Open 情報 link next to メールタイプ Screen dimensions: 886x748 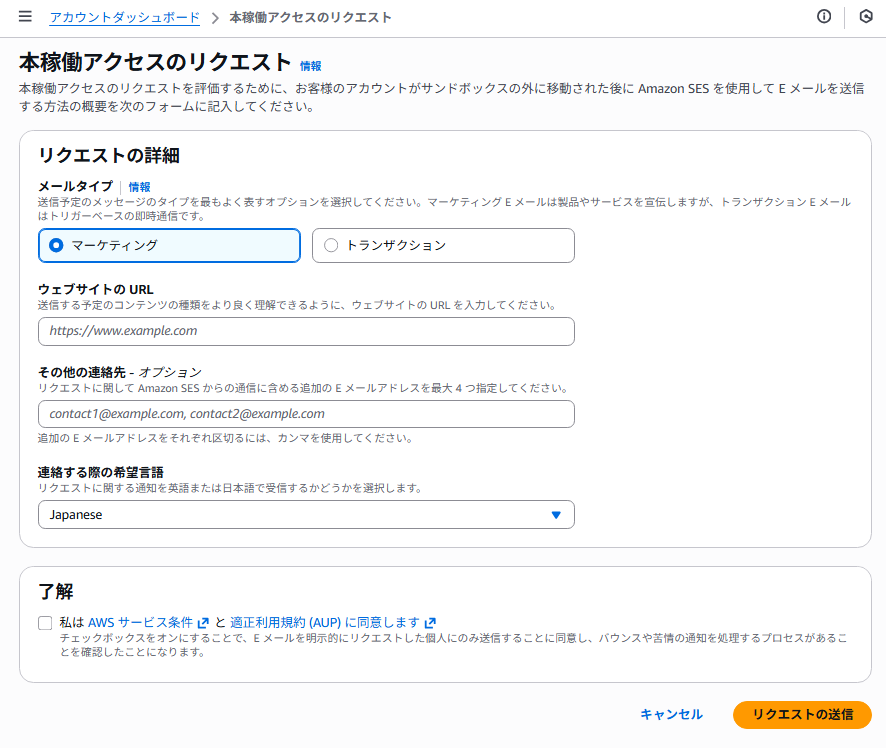coord(139,187)
